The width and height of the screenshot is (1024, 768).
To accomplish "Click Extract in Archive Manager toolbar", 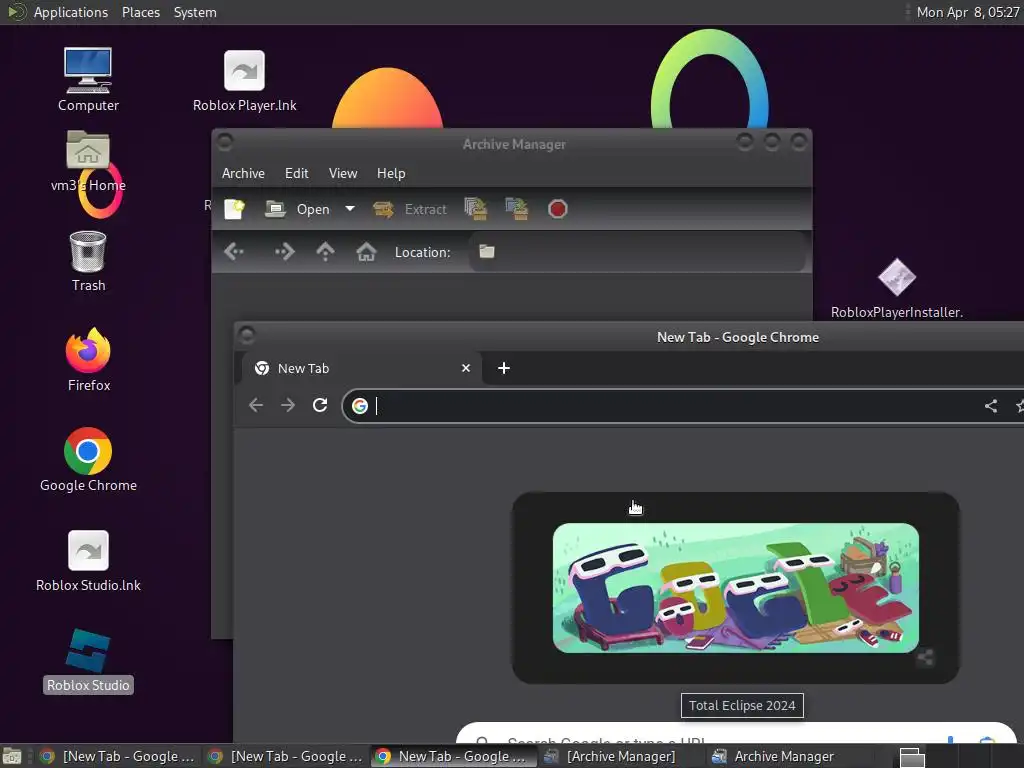I will 409,209.
